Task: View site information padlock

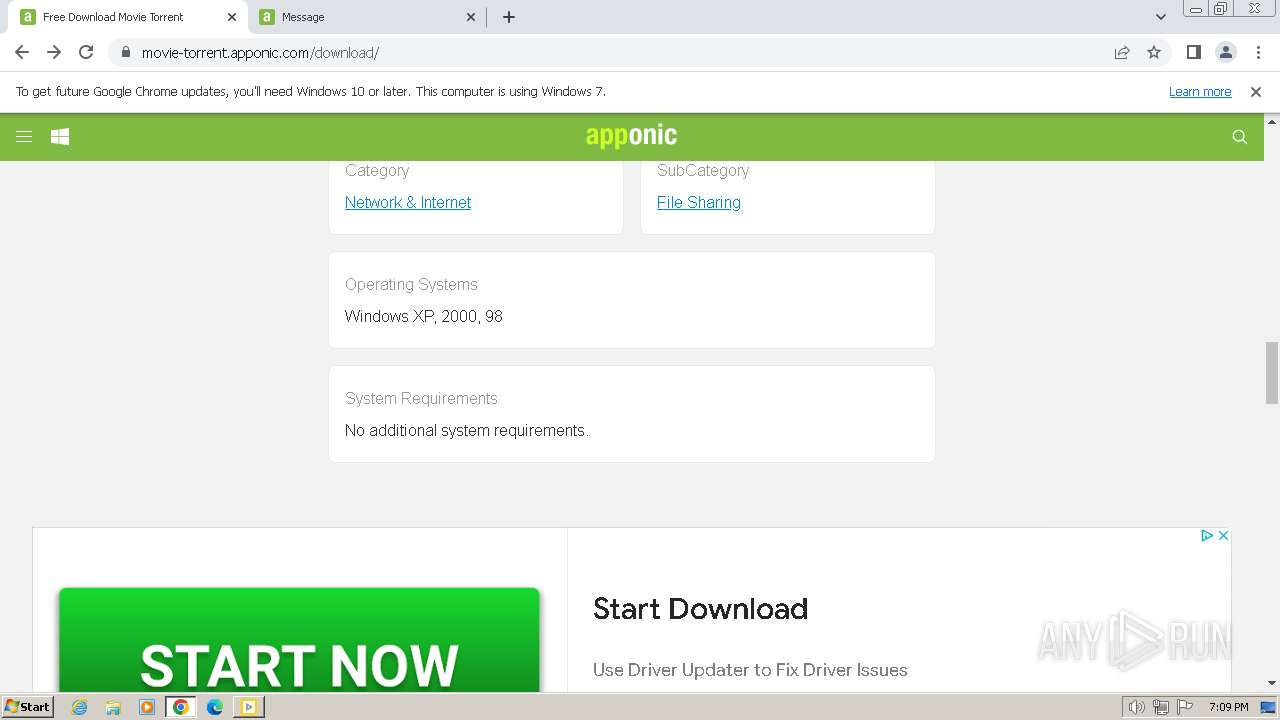Action: click(x=125, y=53)
